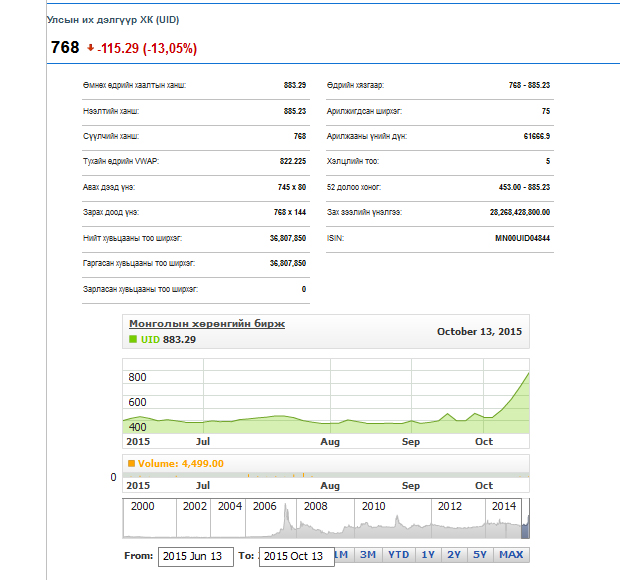Viewport: 620px width, 580px height.
Task: Click the From date input field
Action: [195, 556]
